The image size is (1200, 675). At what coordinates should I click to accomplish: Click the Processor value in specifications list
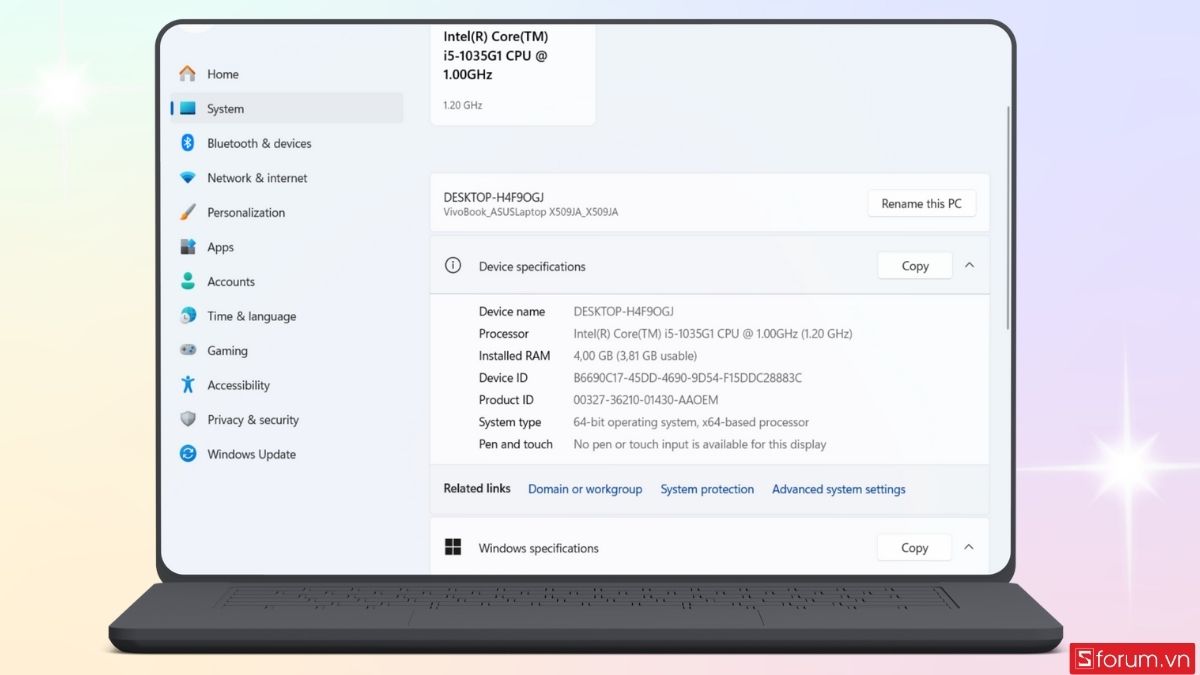coord(713,334)
